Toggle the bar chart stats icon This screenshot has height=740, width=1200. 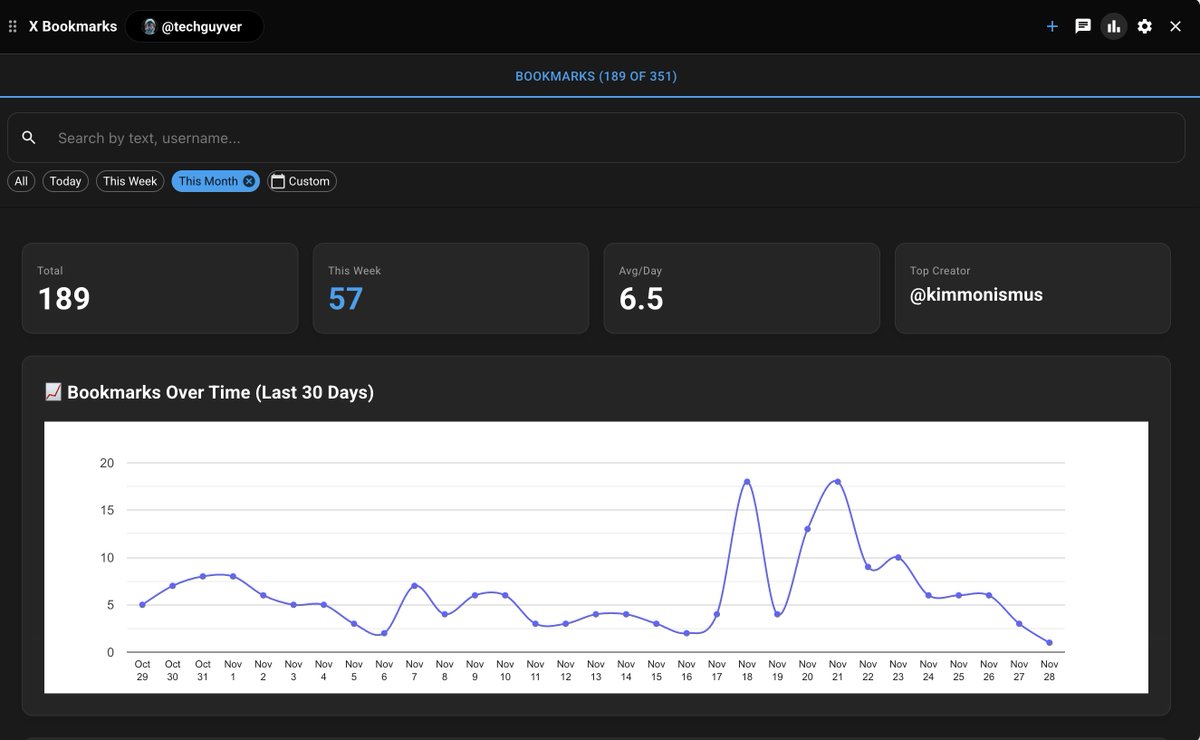click(1114, 27)
